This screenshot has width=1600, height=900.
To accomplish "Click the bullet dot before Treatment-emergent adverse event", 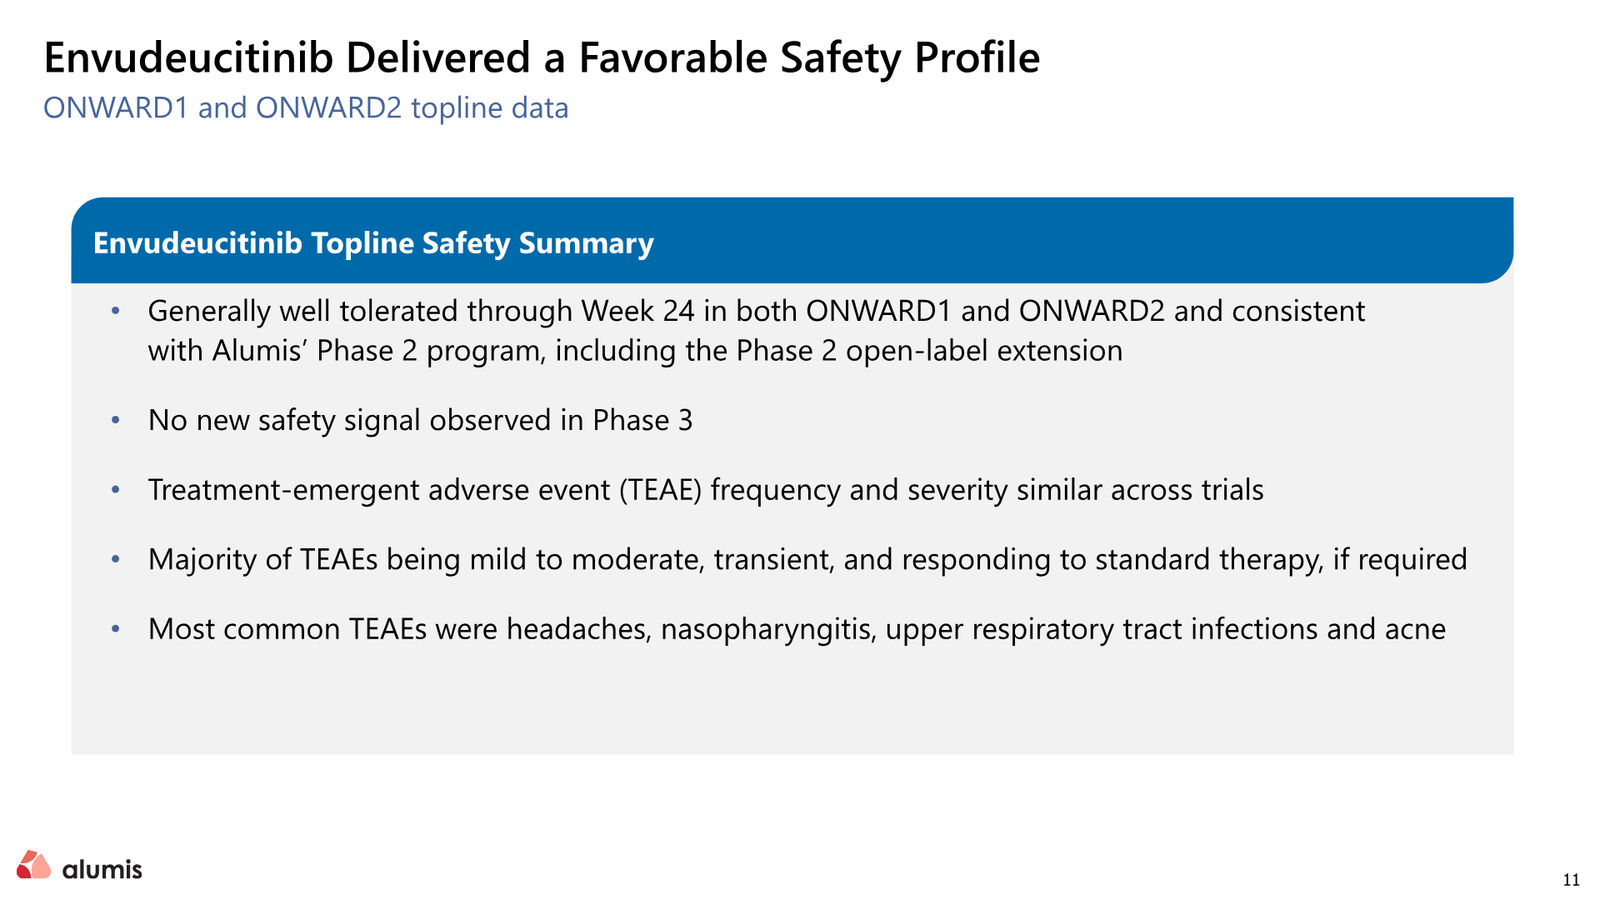I will pos(116,491).
